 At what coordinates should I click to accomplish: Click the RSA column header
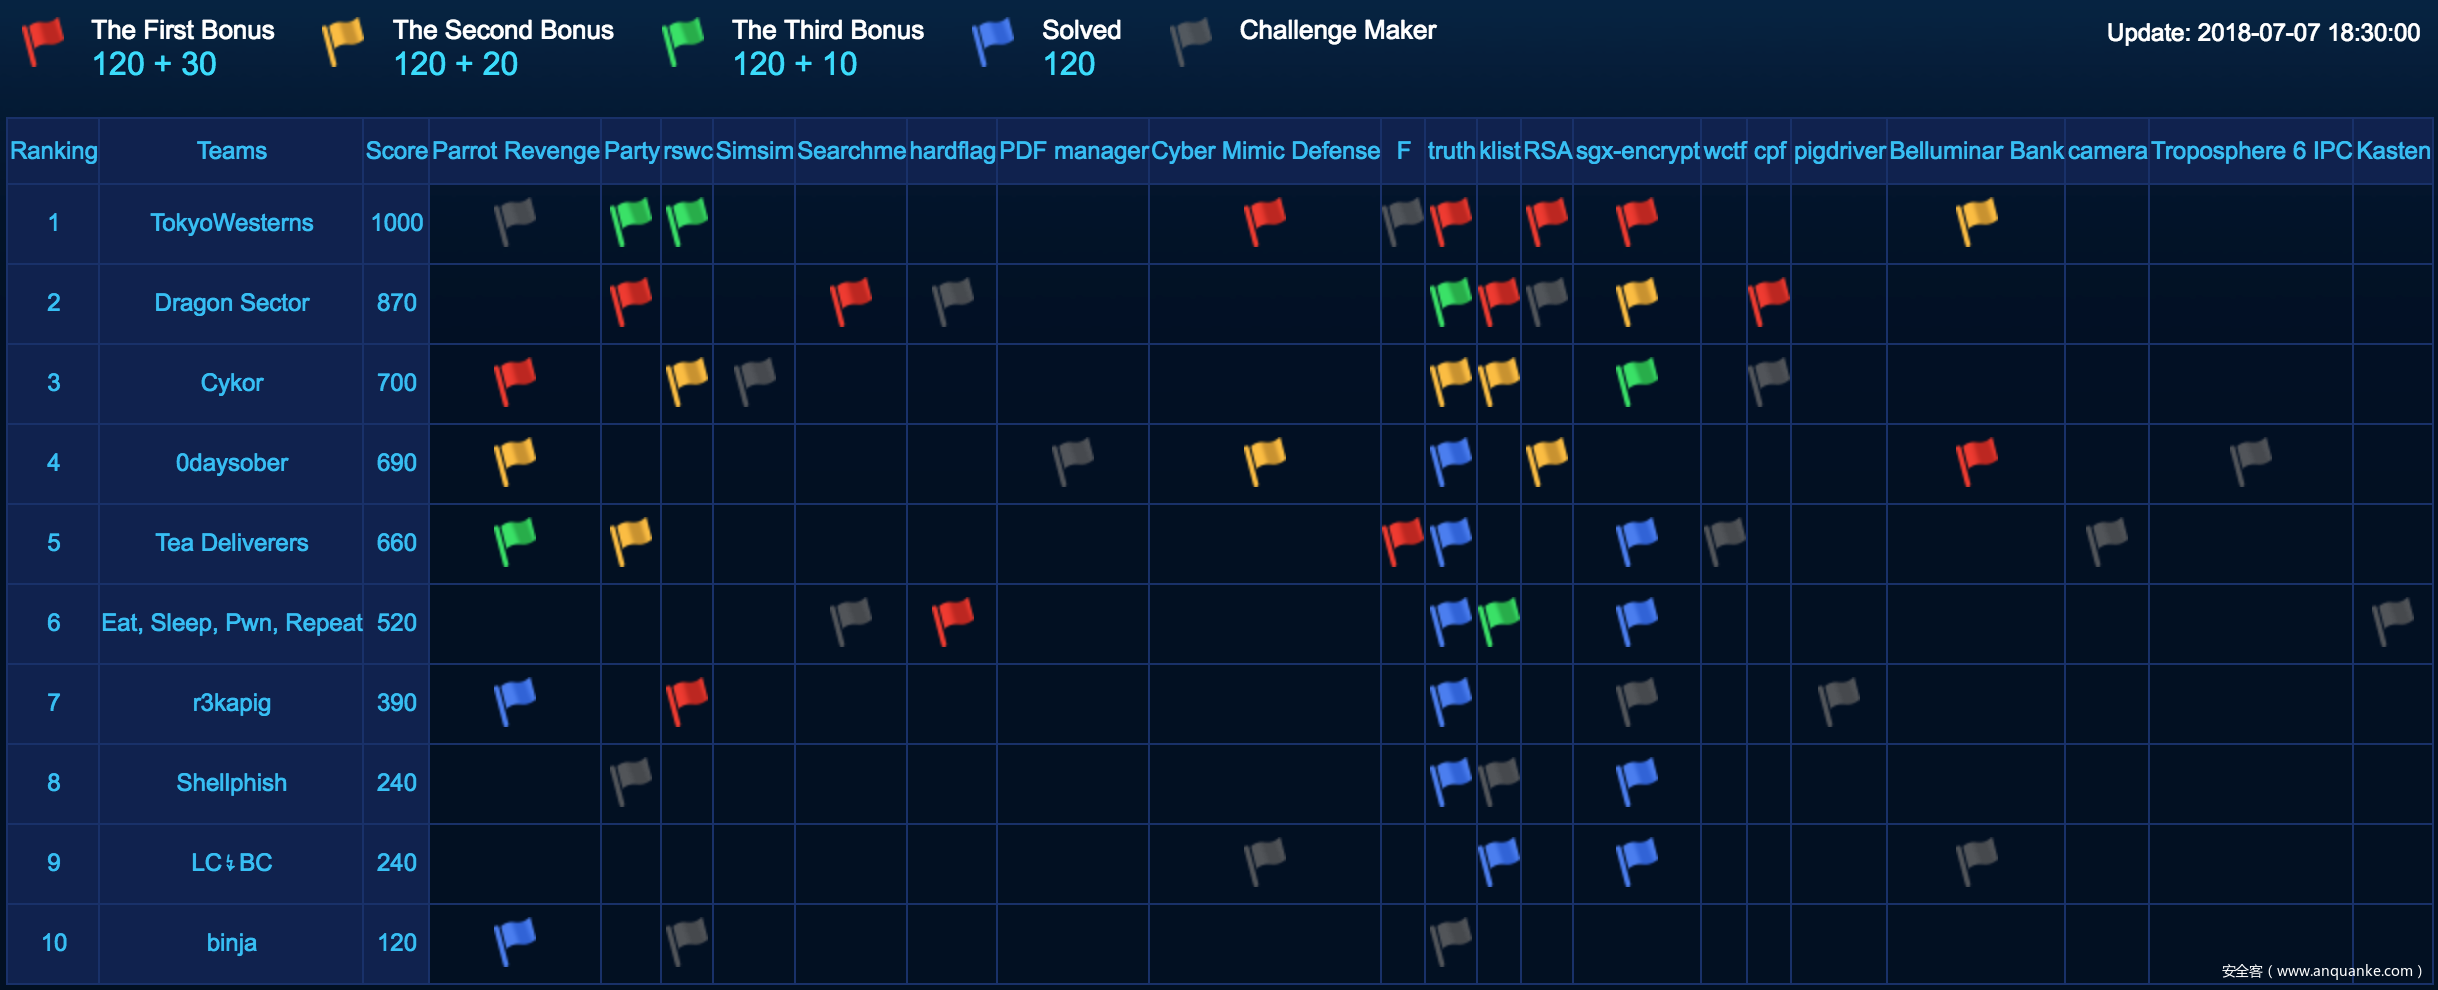pos(1548,151)
